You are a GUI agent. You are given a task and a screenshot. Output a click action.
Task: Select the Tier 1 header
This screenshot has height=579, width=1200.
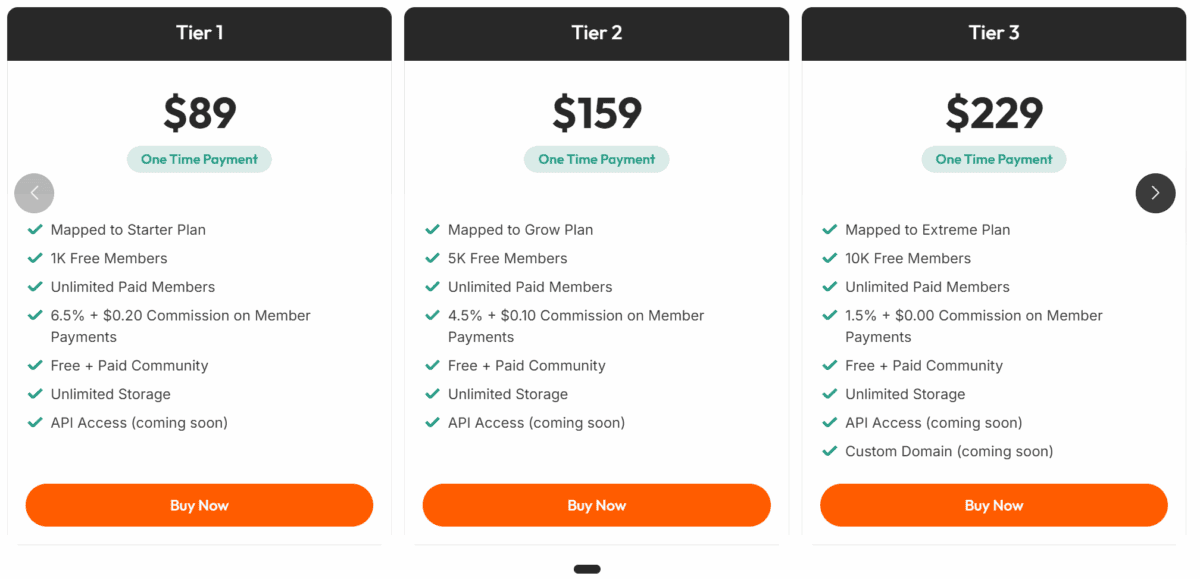pyautogui.click(x=199, y=33)
